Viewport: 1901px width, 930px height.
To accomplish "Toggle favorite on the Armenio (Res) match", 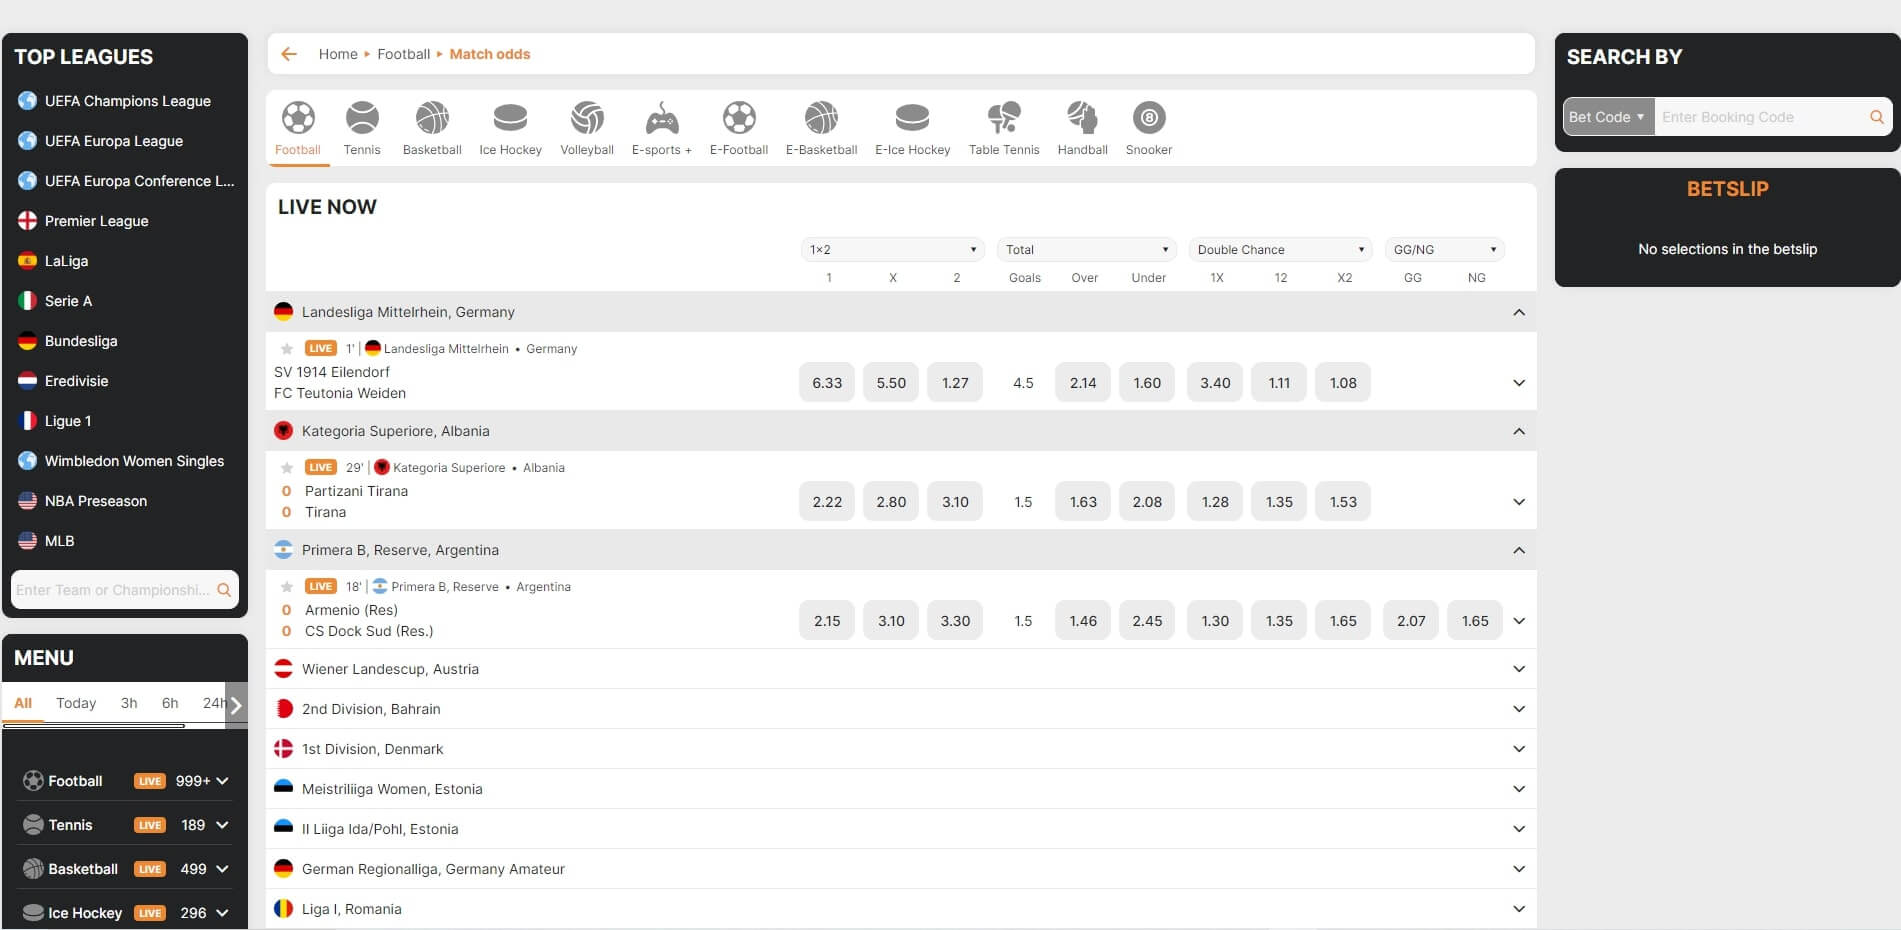I will 286,586.
